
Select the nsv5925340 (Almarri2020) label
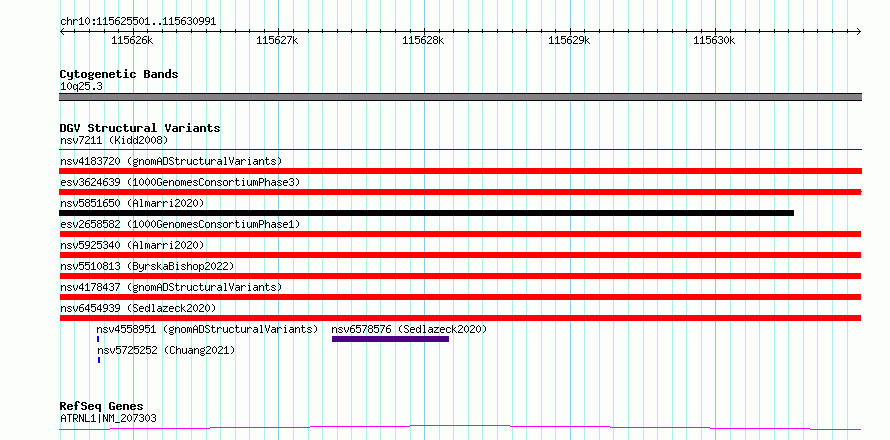132,245
